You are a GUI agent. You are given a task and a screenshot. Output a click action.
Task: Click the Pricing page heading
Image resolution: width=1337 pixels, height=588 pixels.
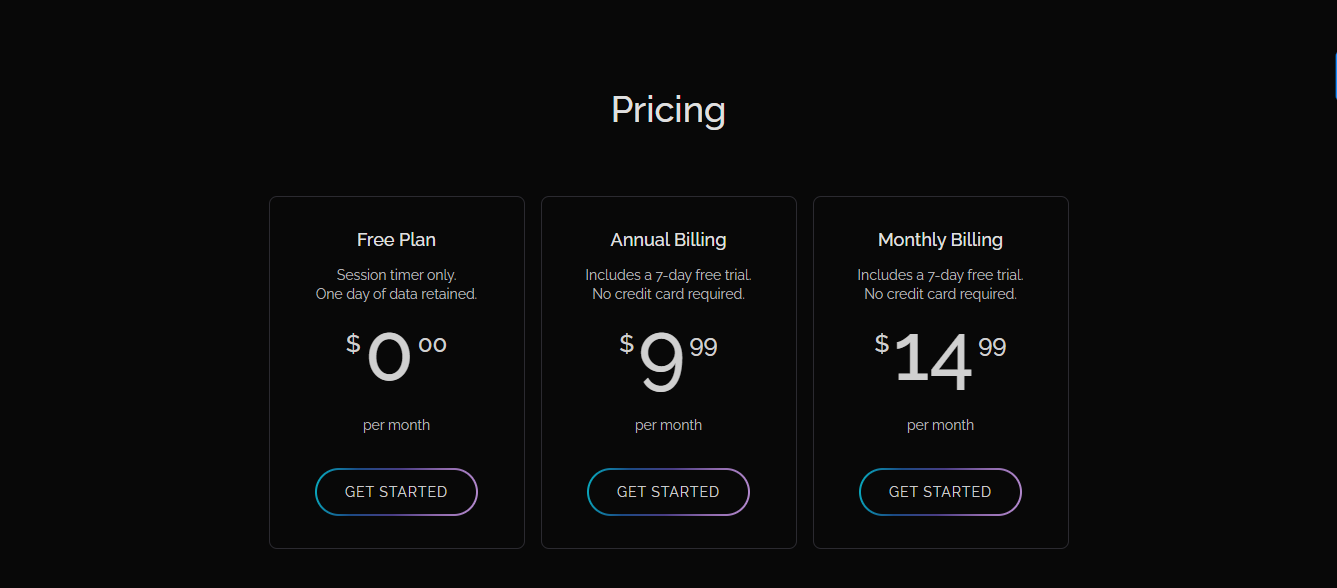click(x=668, y=109)
